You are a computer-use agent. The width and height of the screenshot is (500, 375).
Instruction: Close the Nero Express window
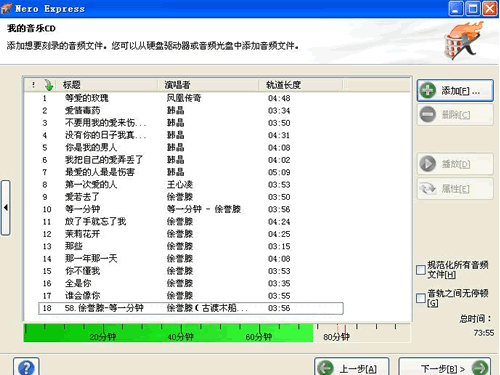pyautogui.click(x=490, y=8)
